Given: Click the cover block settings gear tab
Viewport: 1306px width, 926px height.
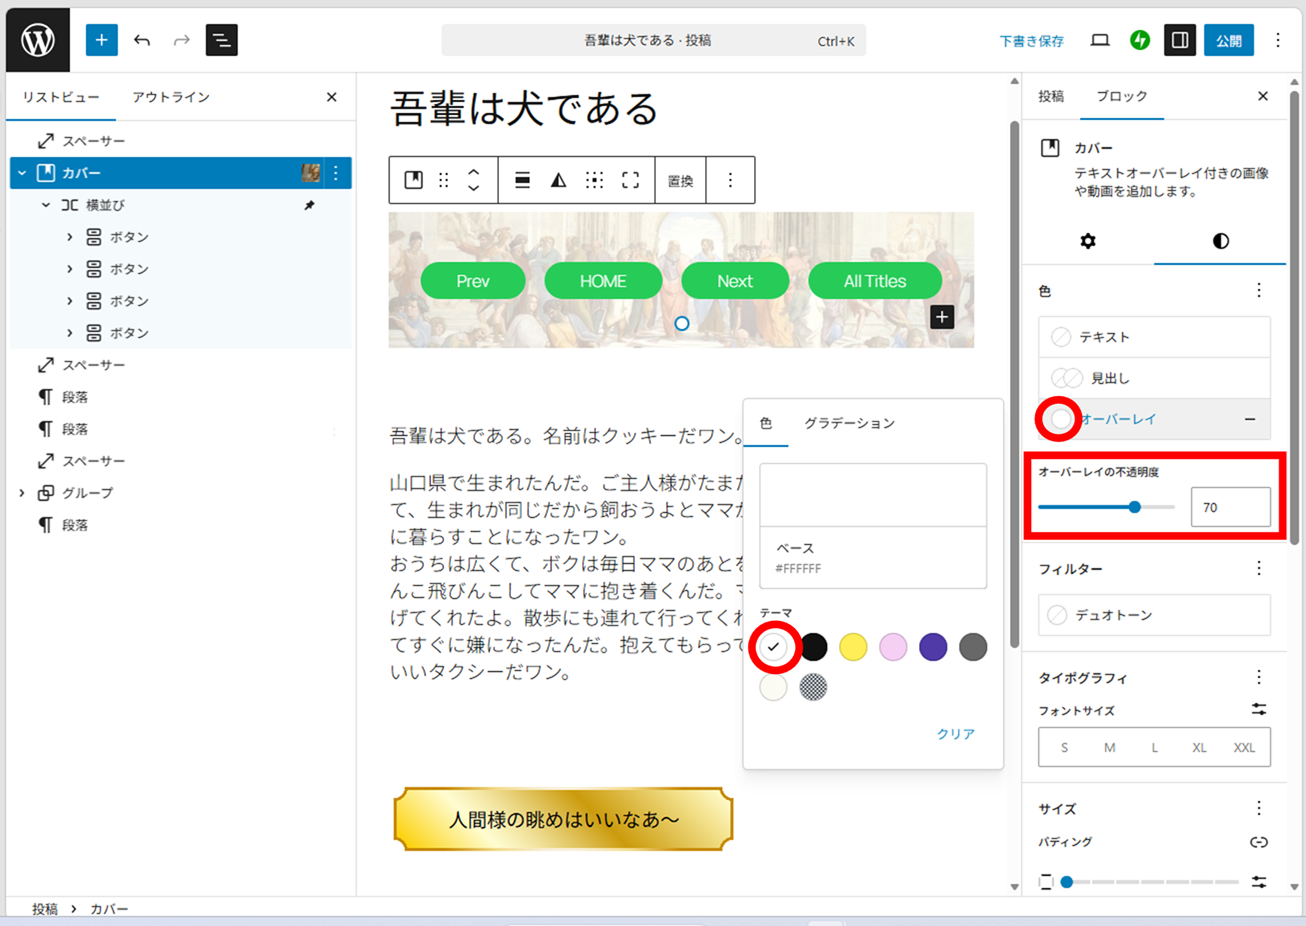Looking at the screenshot, I should tap(1088, 241).
